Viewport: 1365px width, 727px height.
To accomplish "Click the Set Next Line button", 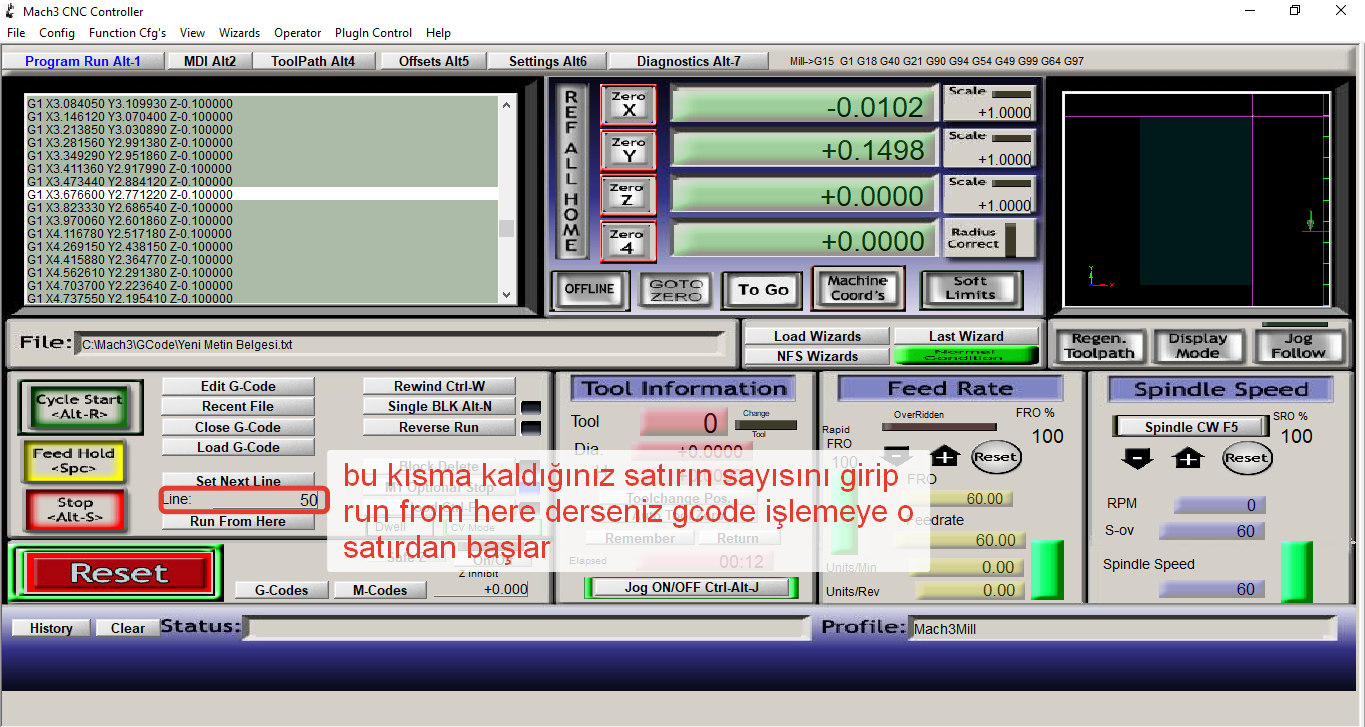I will (x=238, y=481).
